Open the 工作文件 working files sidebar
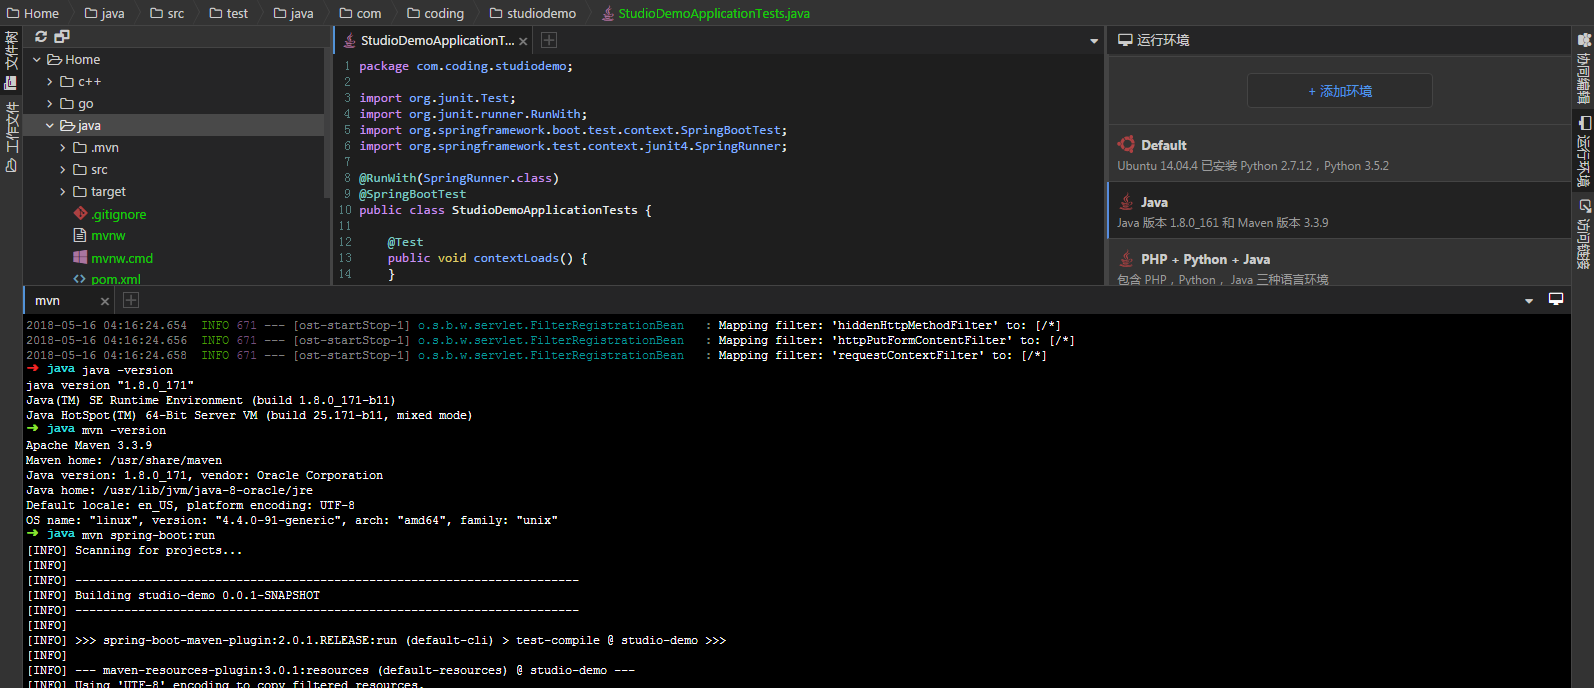This screenshot has width=1594, height=688. point(11,137)
